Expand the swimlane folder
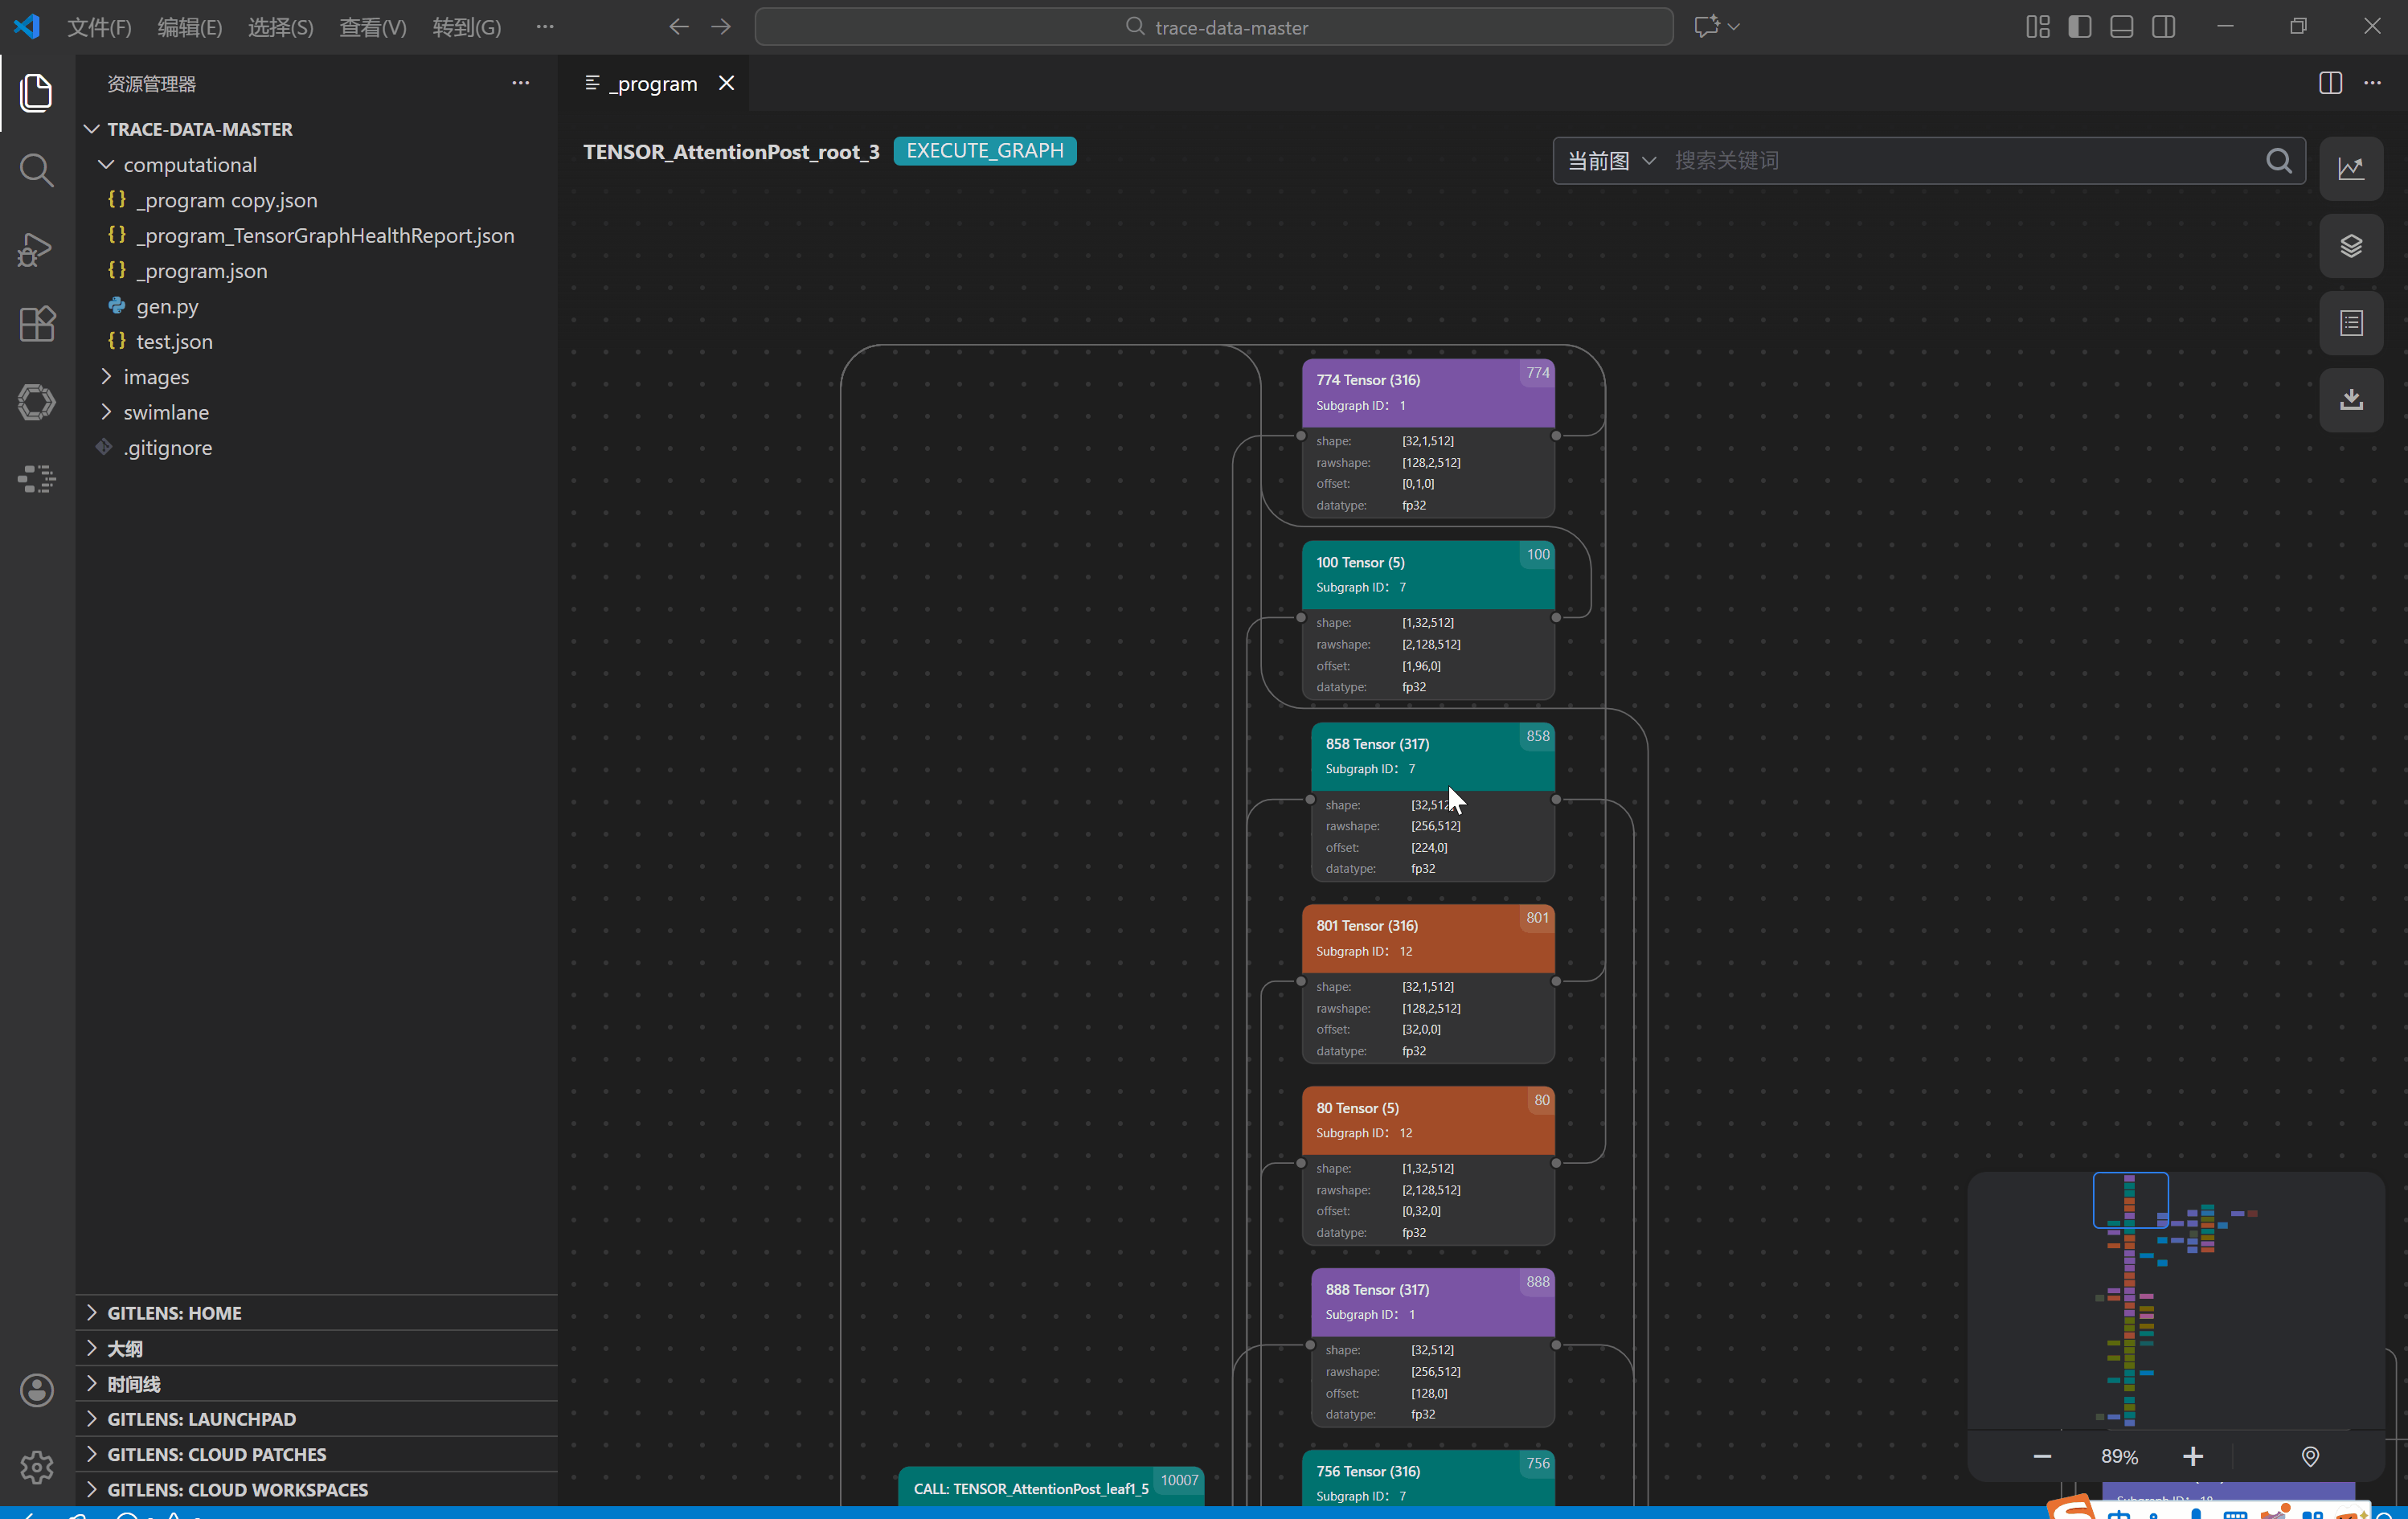This screenshot has width=2408, height=1519. [x=165, y=412]
